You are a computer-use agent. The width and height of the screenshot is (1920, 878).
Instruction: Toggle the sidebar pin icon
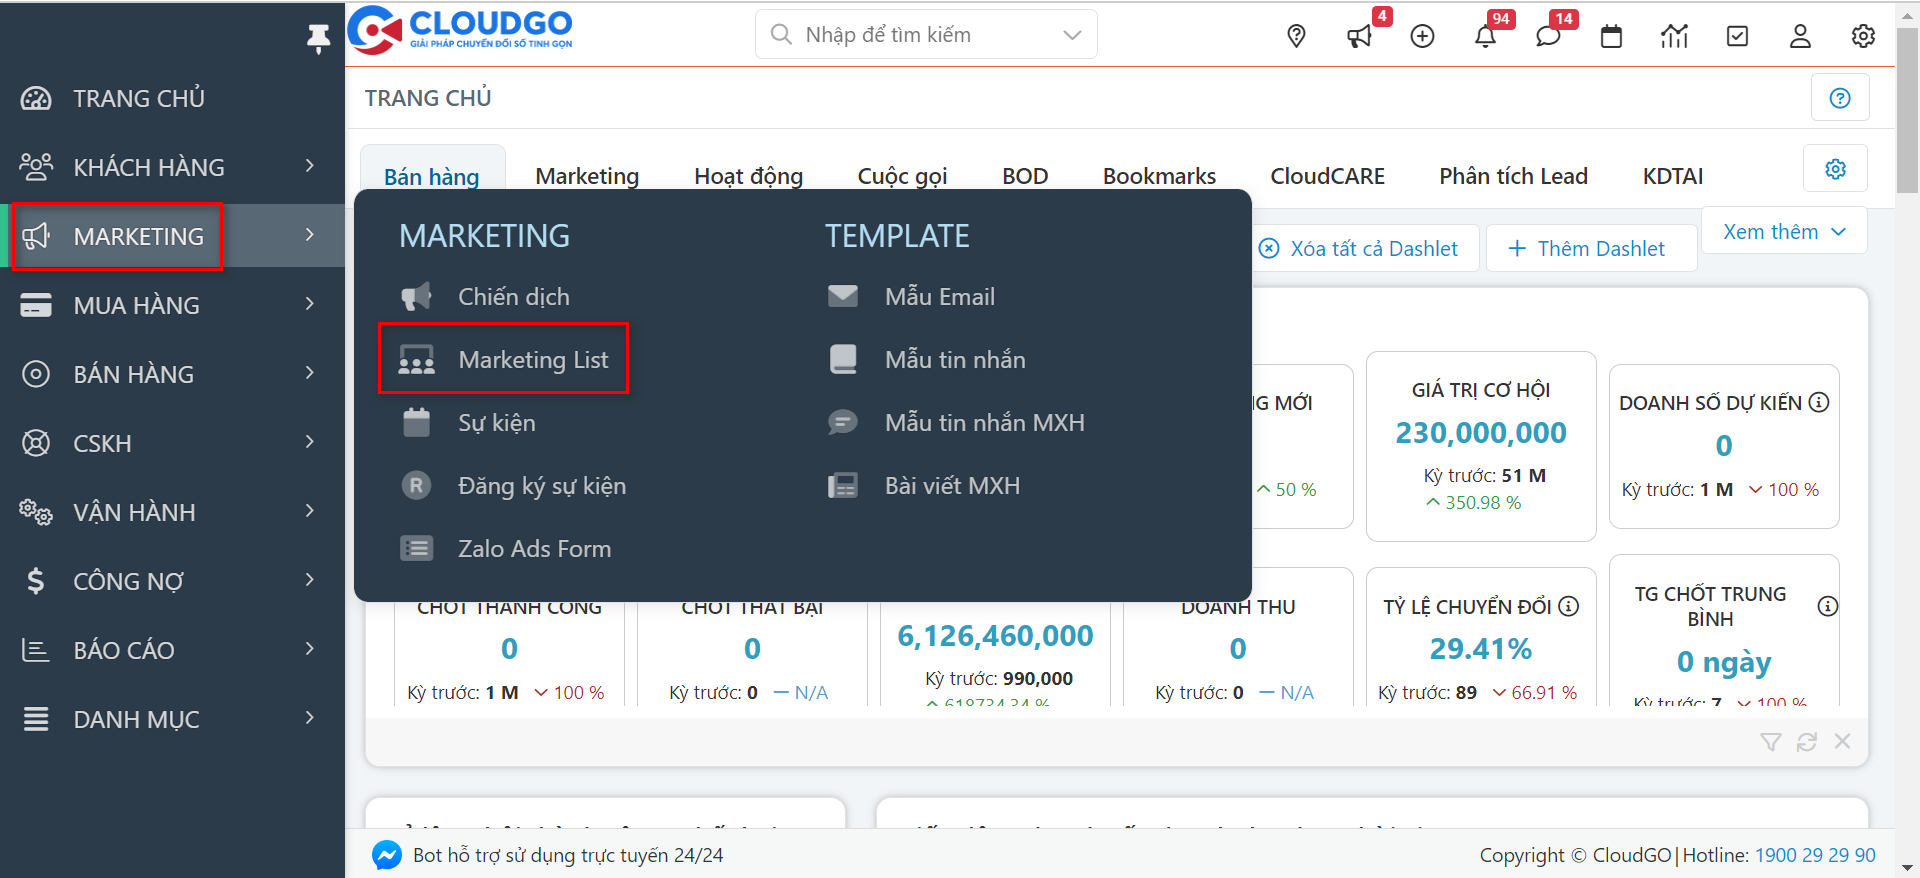[x=318, y=38]
